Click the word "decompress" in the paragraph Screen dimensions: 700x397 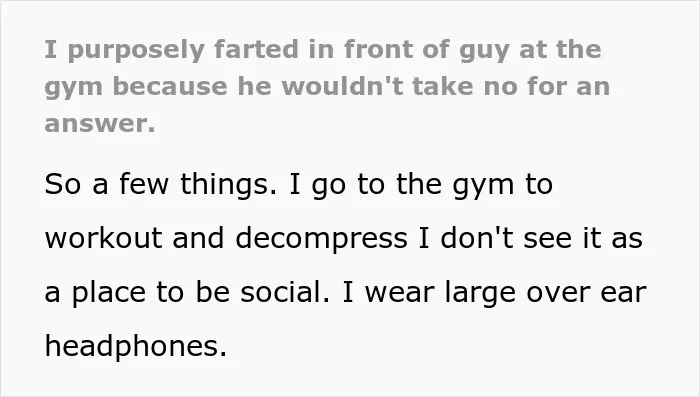pos(321,238)
